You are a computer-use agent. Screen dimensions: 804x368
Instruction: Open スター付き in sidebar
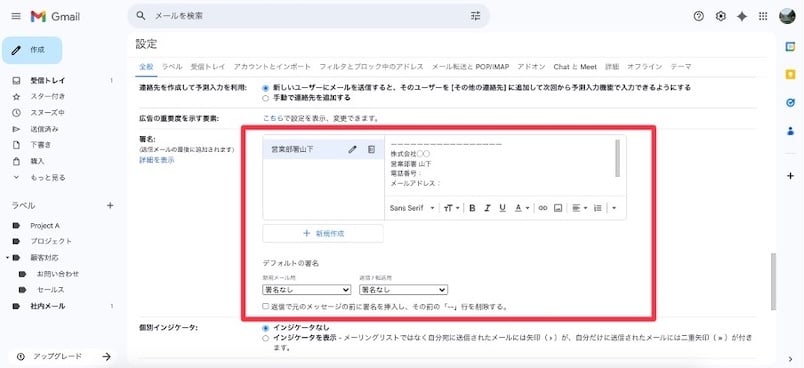(x=47, y=96)
